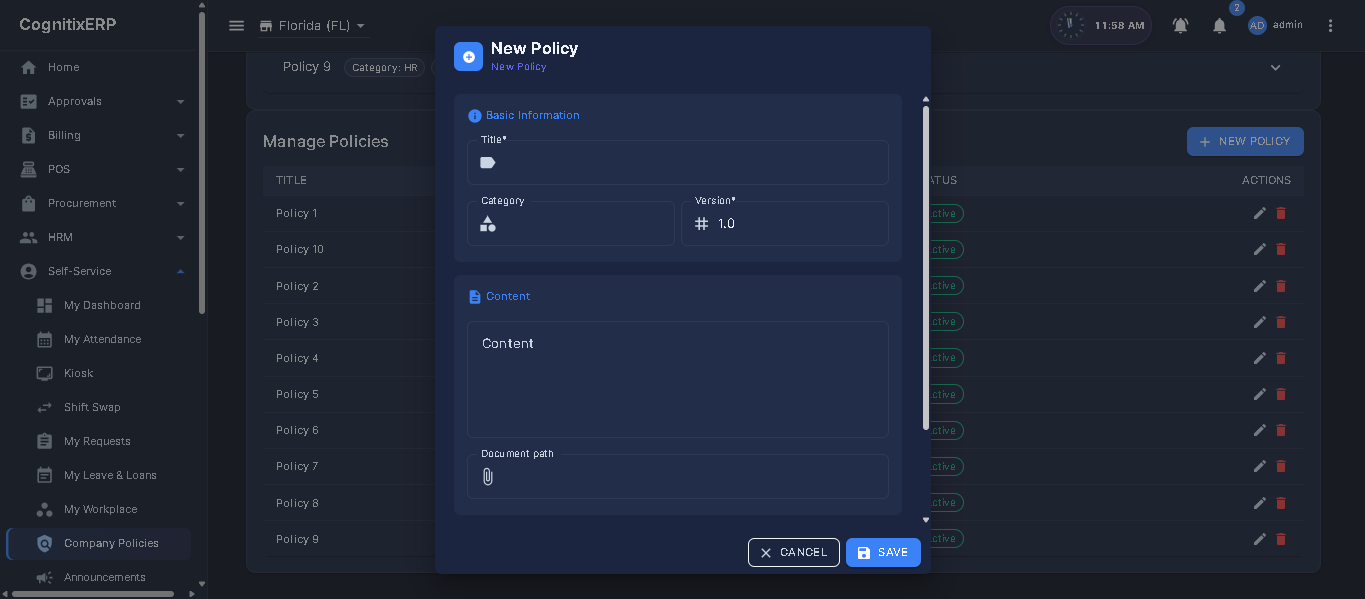Delete Policy 2 via trash icon
The image size is (1365, 599).
coord(1281,286)
